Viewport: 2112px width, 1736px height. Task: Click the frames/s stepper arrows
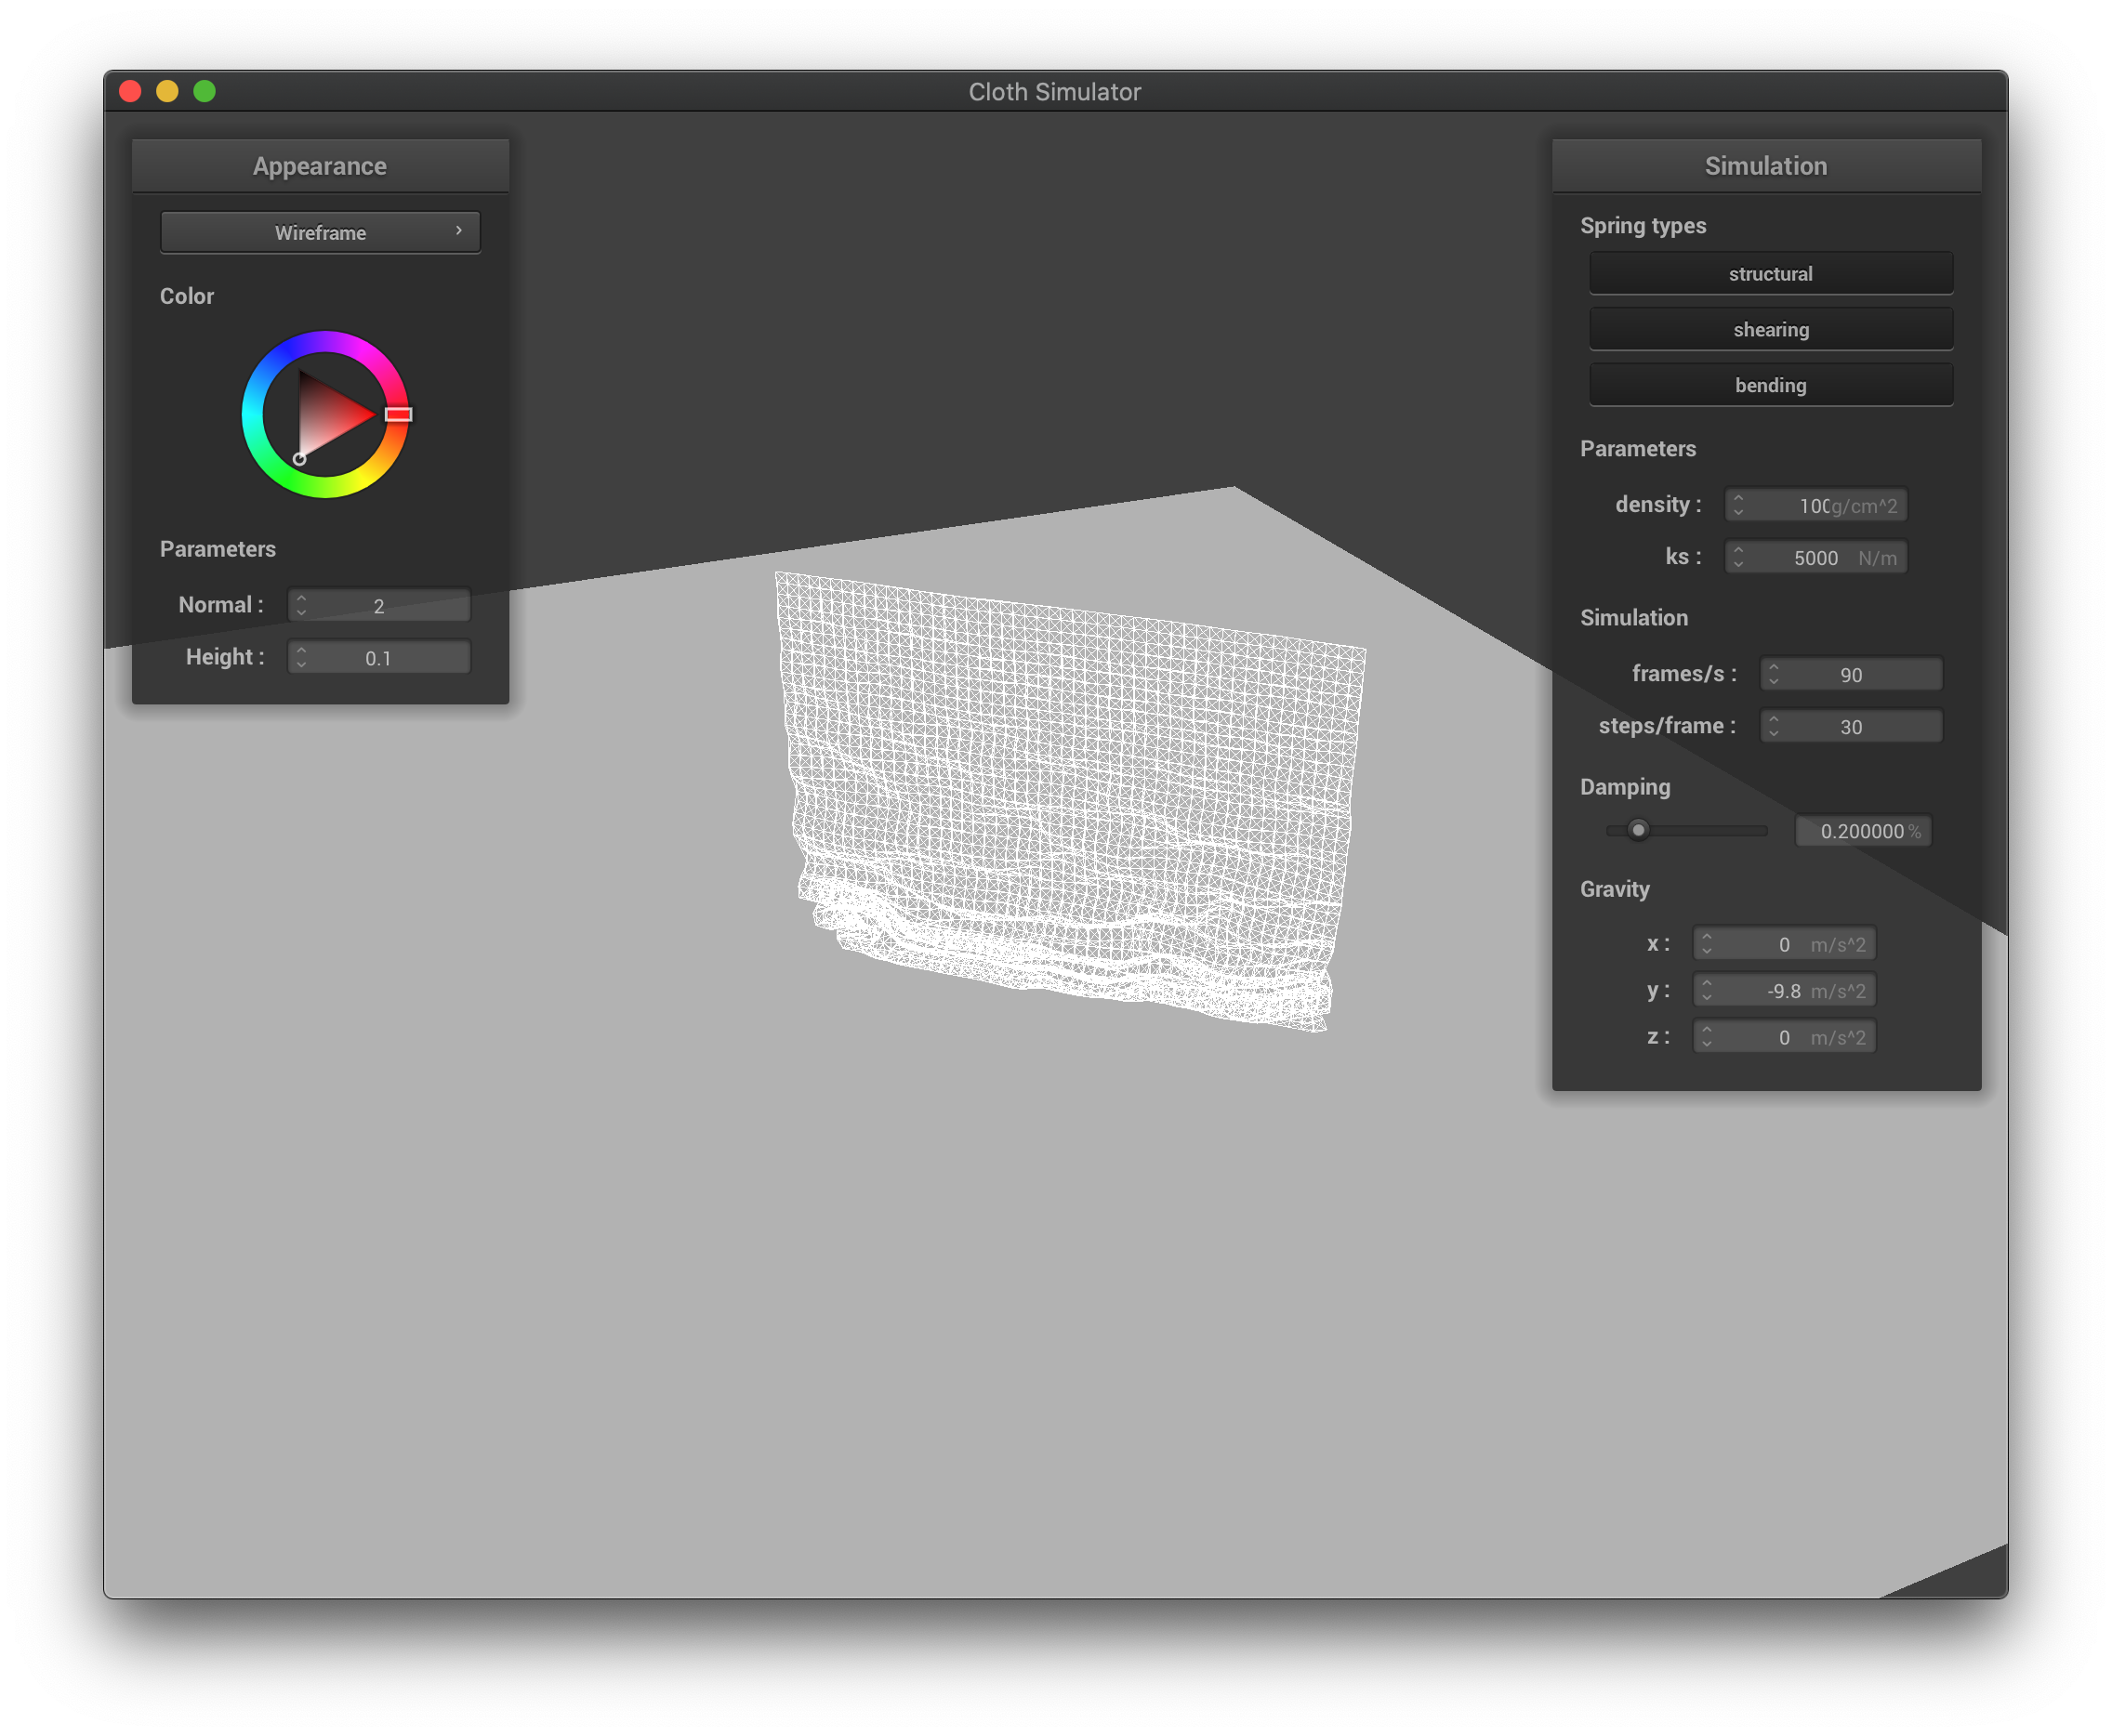coord(1773,674)
